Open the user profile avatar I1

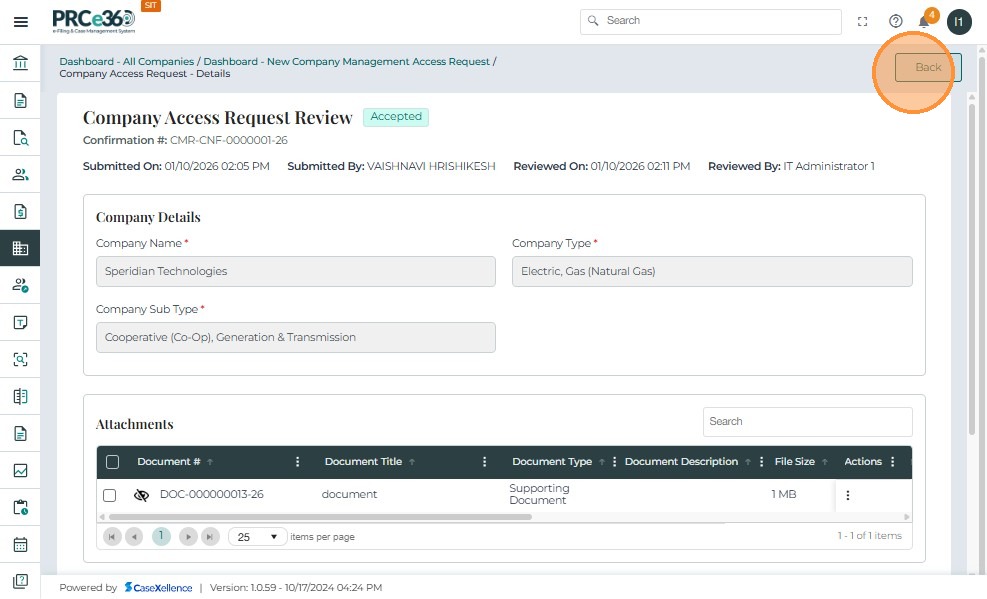tap(959, 22)
